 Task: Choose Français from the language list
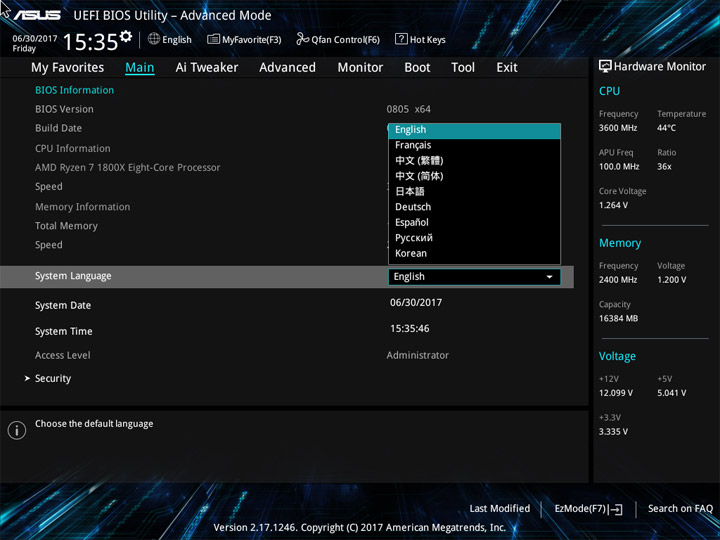[x=474, y=145]
